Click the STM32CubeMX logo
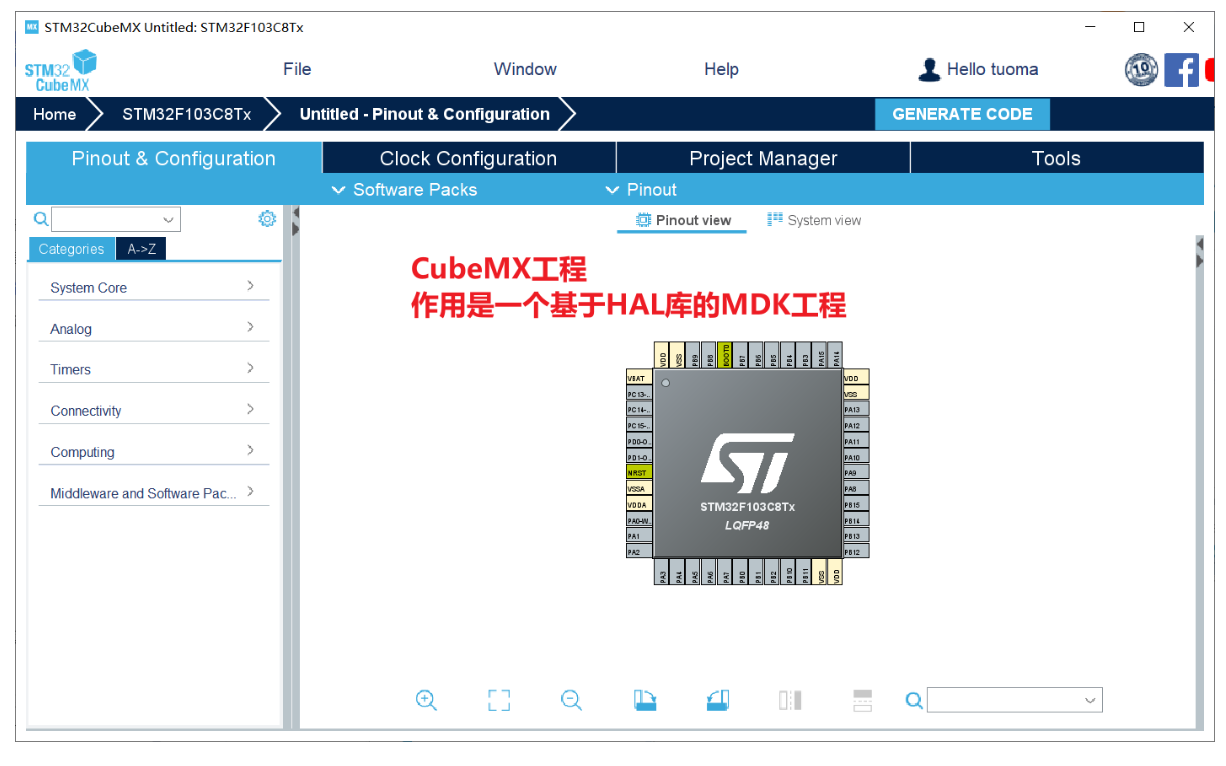The image size is (1226, 766). coord(61,70)
